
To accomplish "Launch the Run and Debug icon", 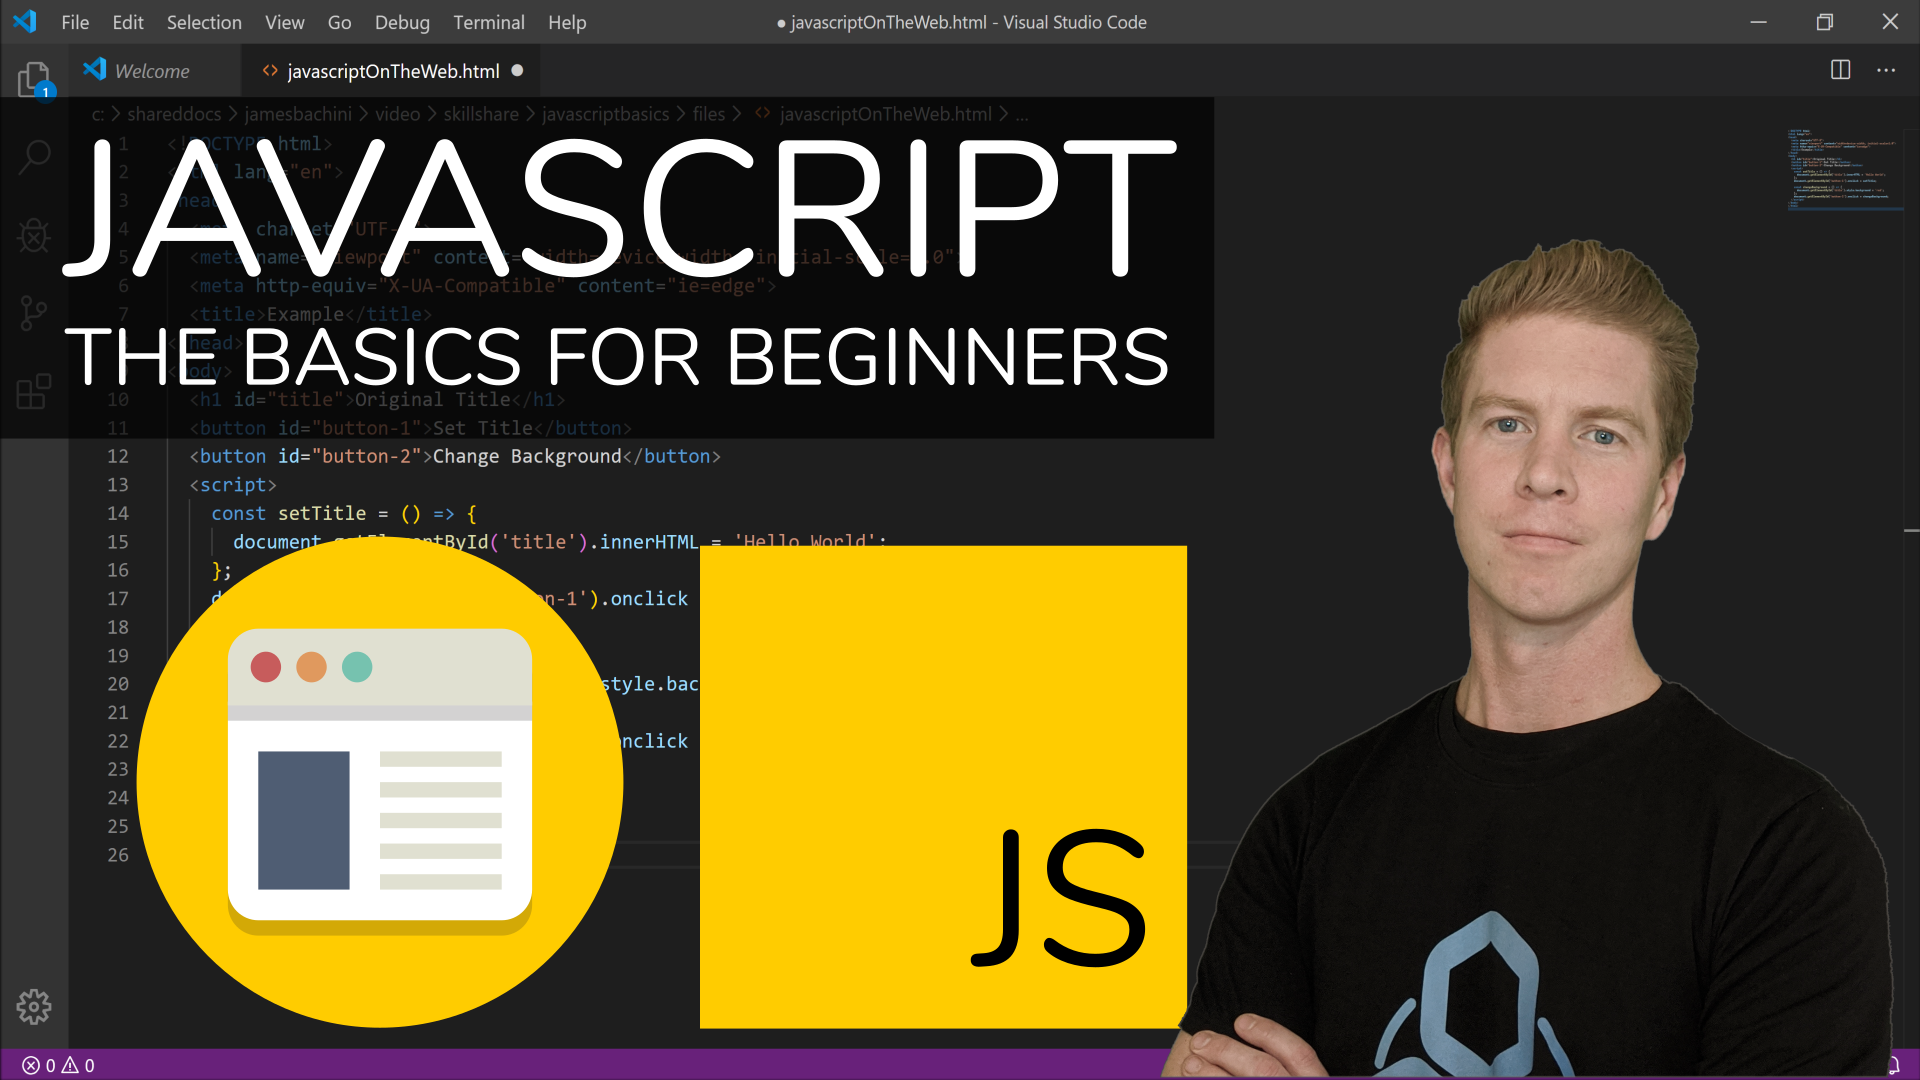I will click(34, 236).
